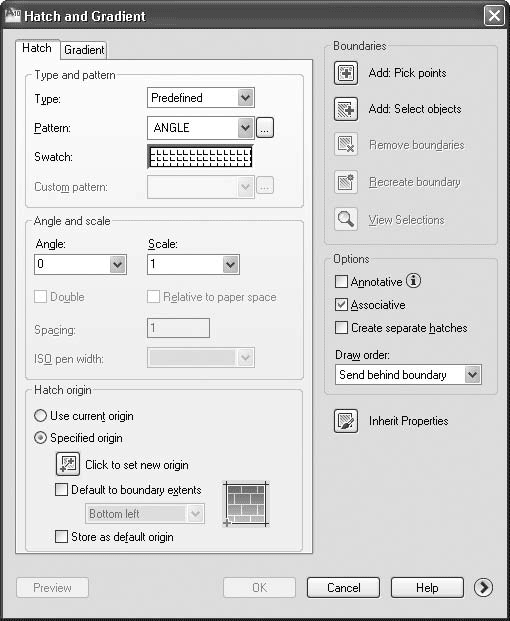Click the View Selections magnifier icon
510x621 pixels.
click(346, 219)
